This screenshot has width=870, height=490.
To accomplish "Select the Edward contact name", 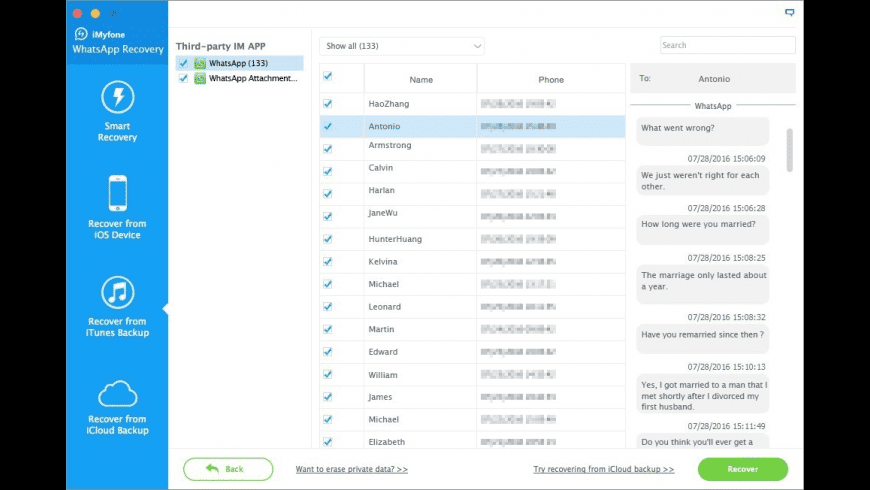I will tap(383, 352).
